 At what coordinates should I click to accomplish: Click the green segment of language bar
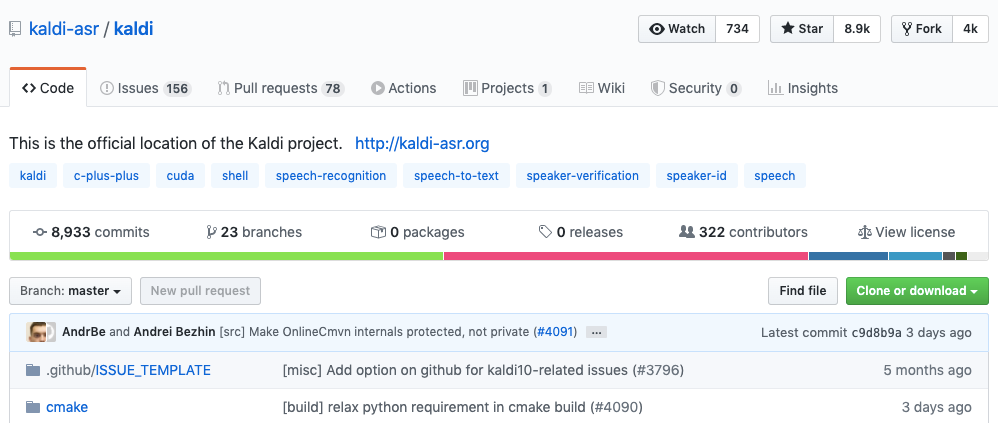point(226,256)
